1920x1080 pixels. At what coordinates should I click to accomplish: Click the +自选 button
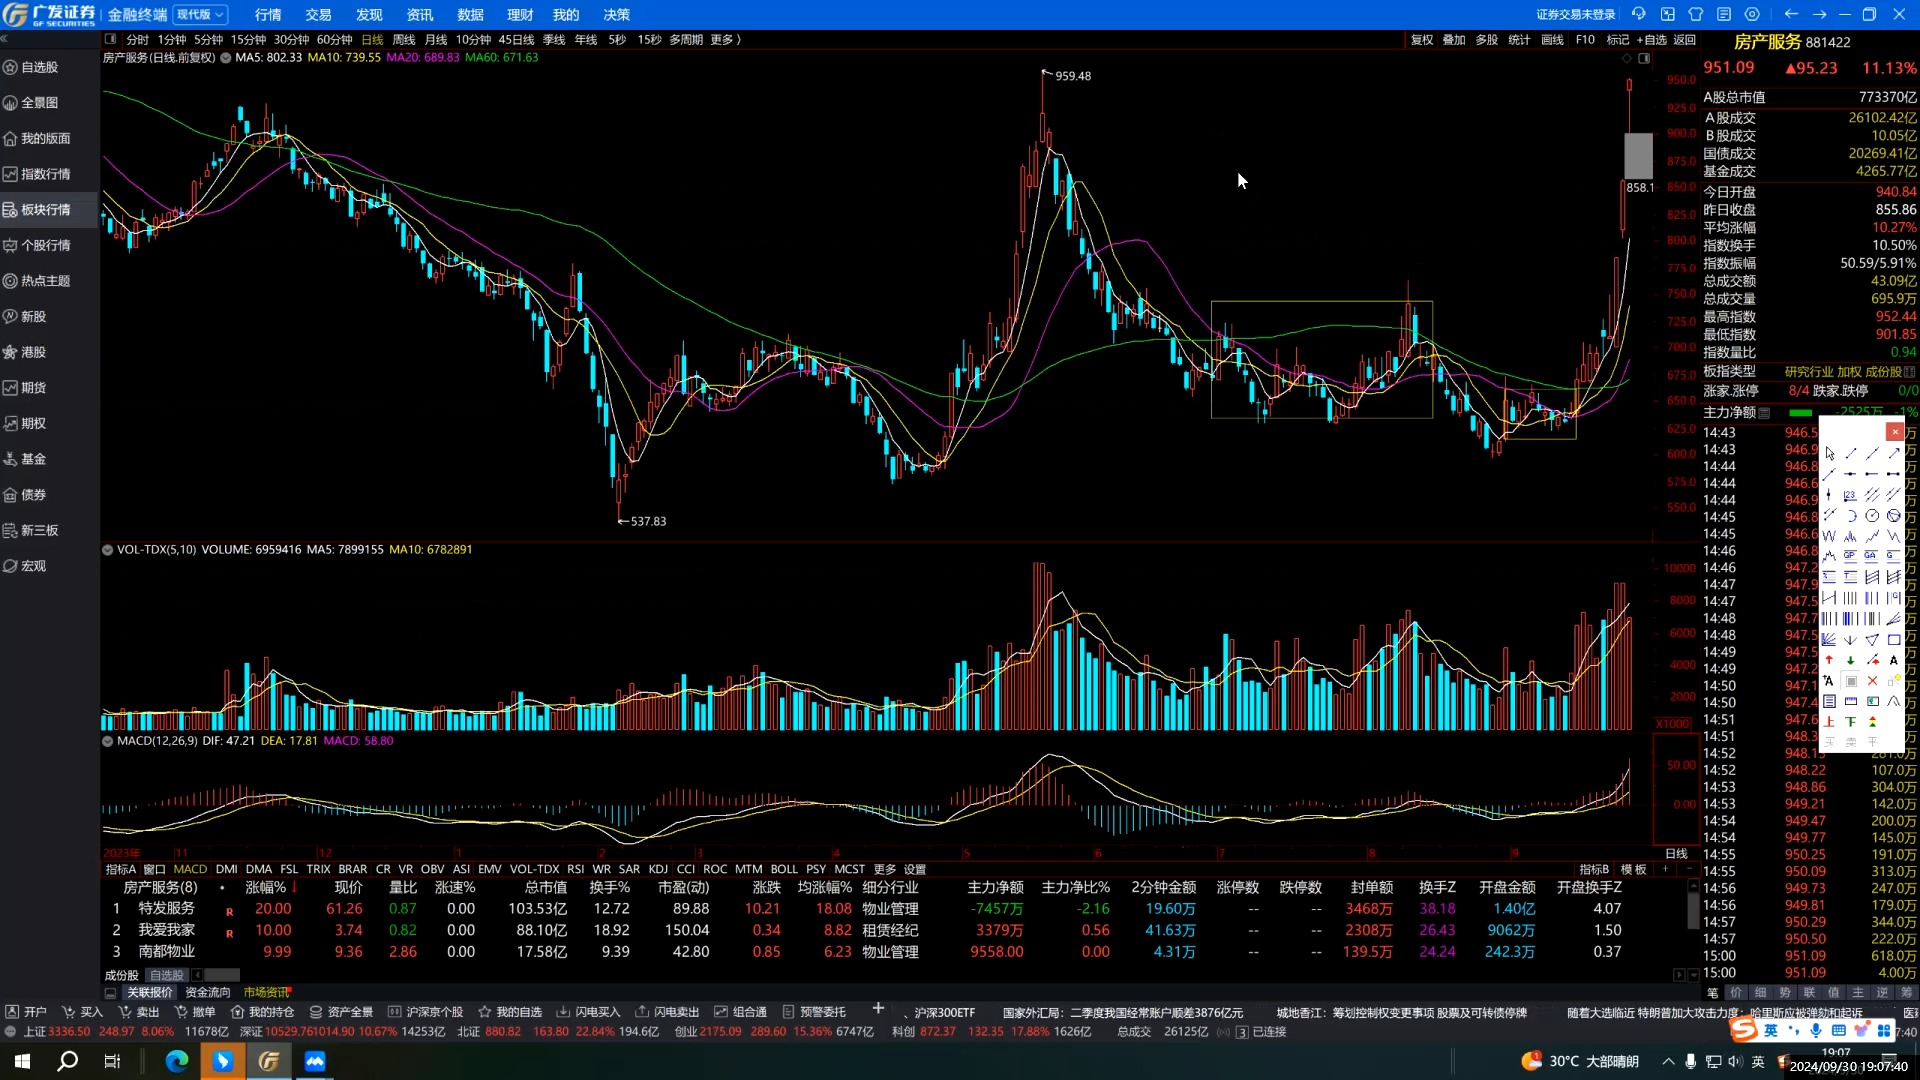pyautogui.click(x=1651, y=40)
